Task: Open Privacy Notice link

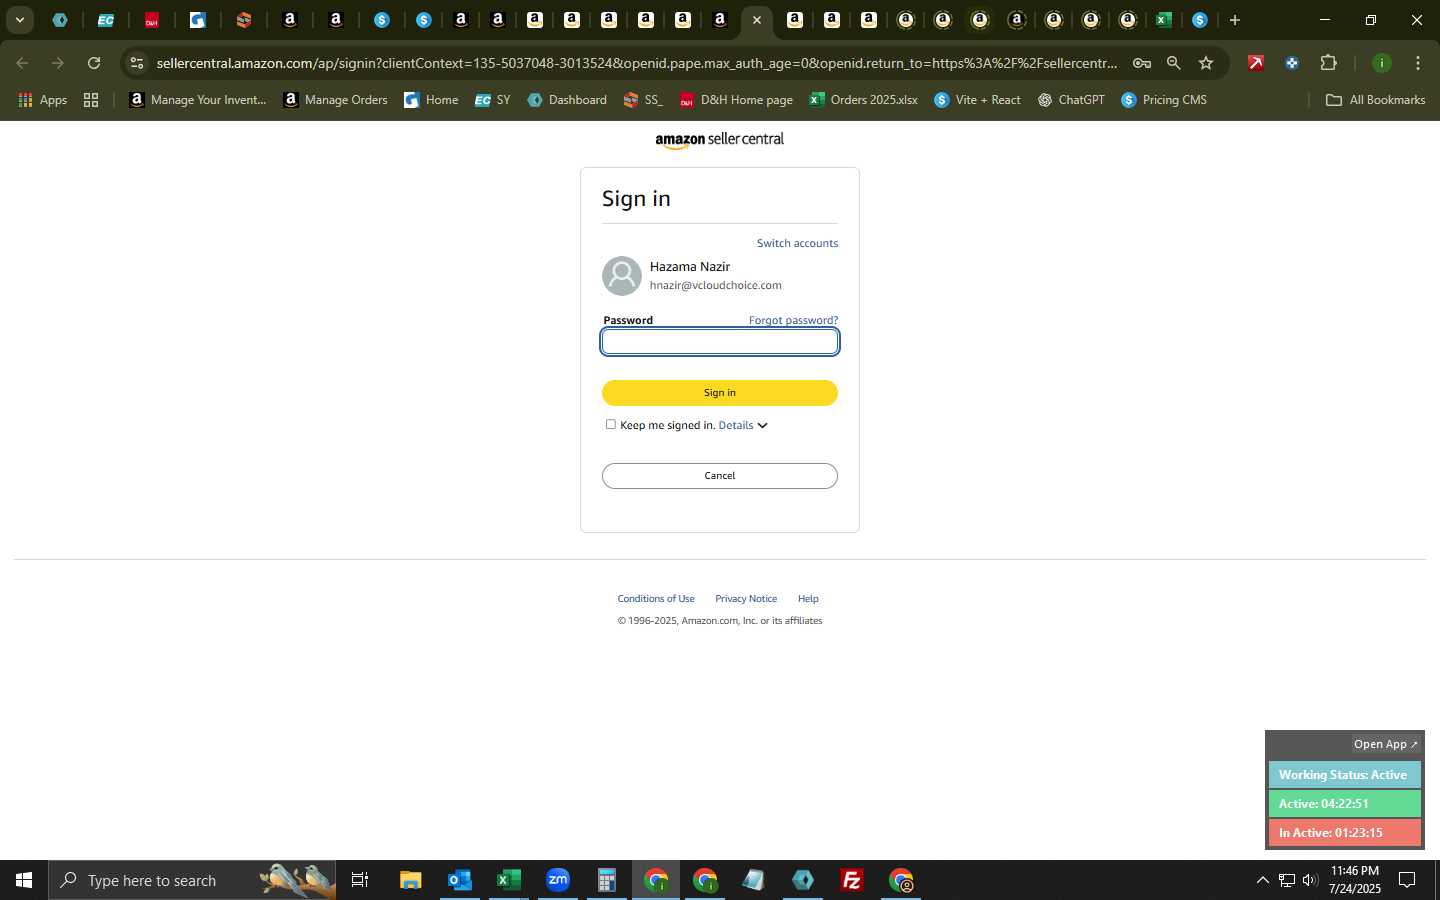Action: (x=746, y=599)
